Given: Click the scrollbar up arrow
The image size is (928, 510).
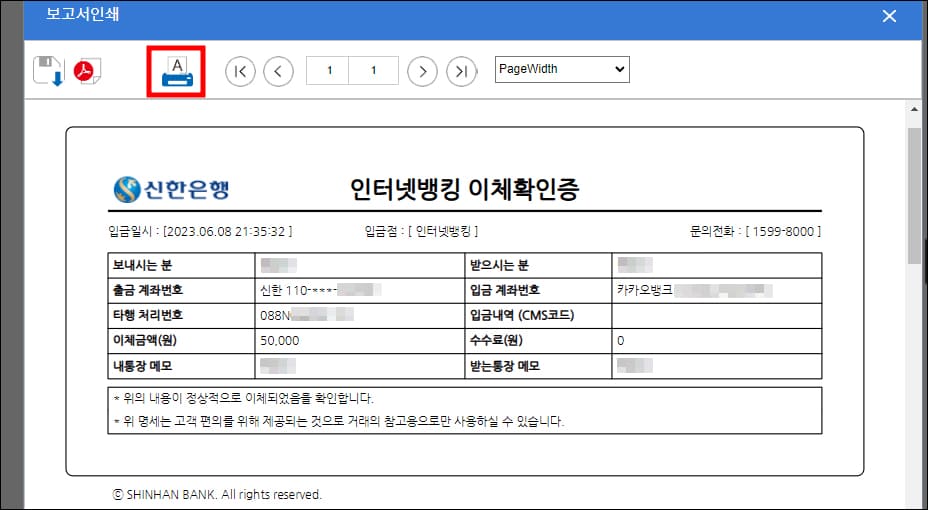Looking at the screenshot, I should point(914,109).
